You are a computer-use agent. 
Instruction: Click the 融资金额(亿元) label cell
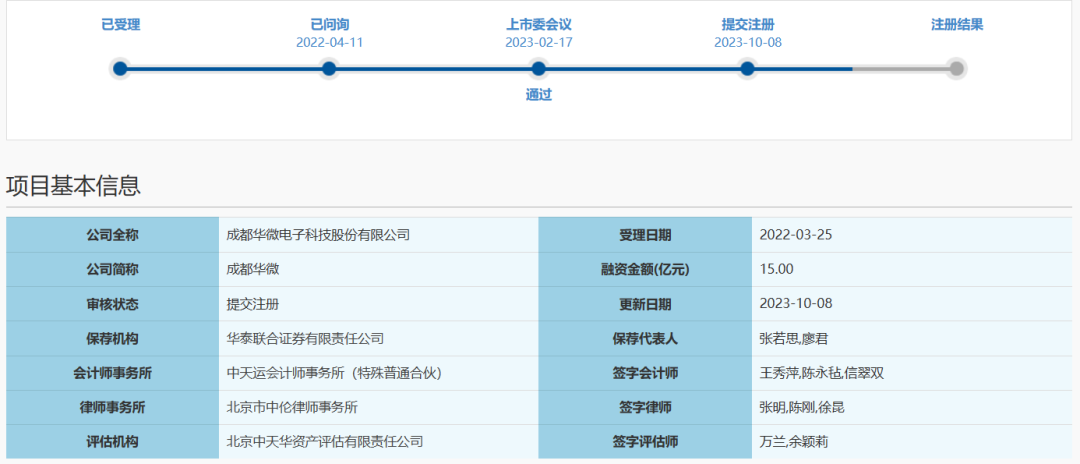645,269
